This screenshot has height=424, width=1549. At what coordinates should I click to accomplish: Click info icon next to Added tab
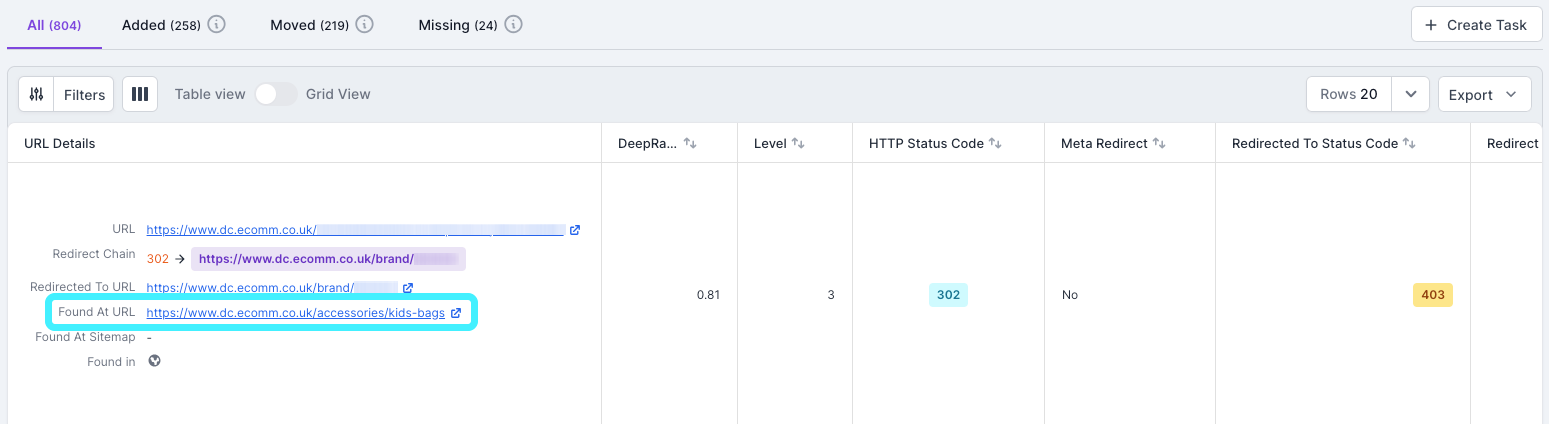(216, 25)
